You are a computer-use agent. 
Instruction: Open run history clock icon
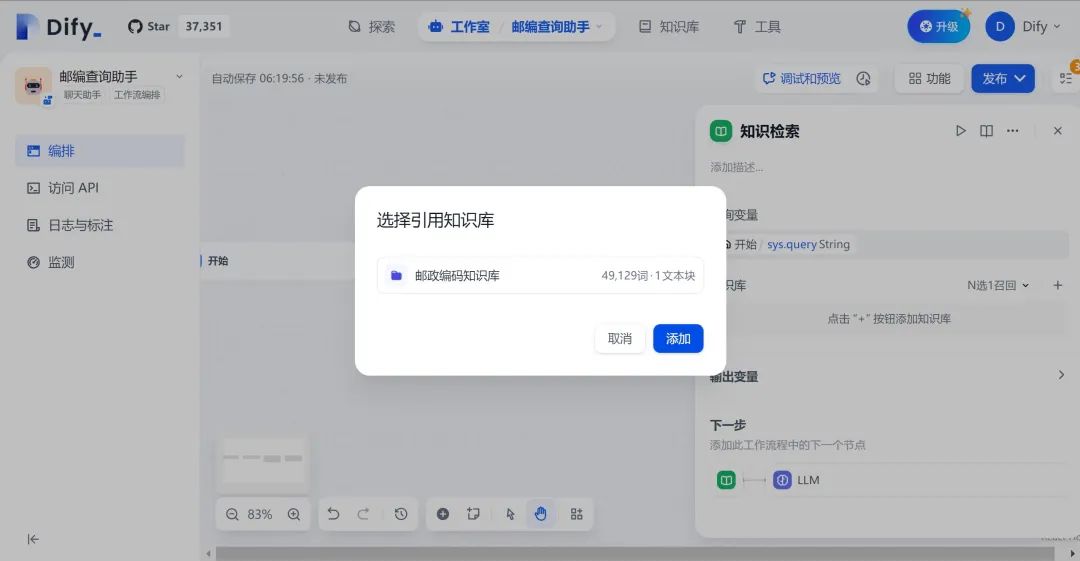pos(864,79)
